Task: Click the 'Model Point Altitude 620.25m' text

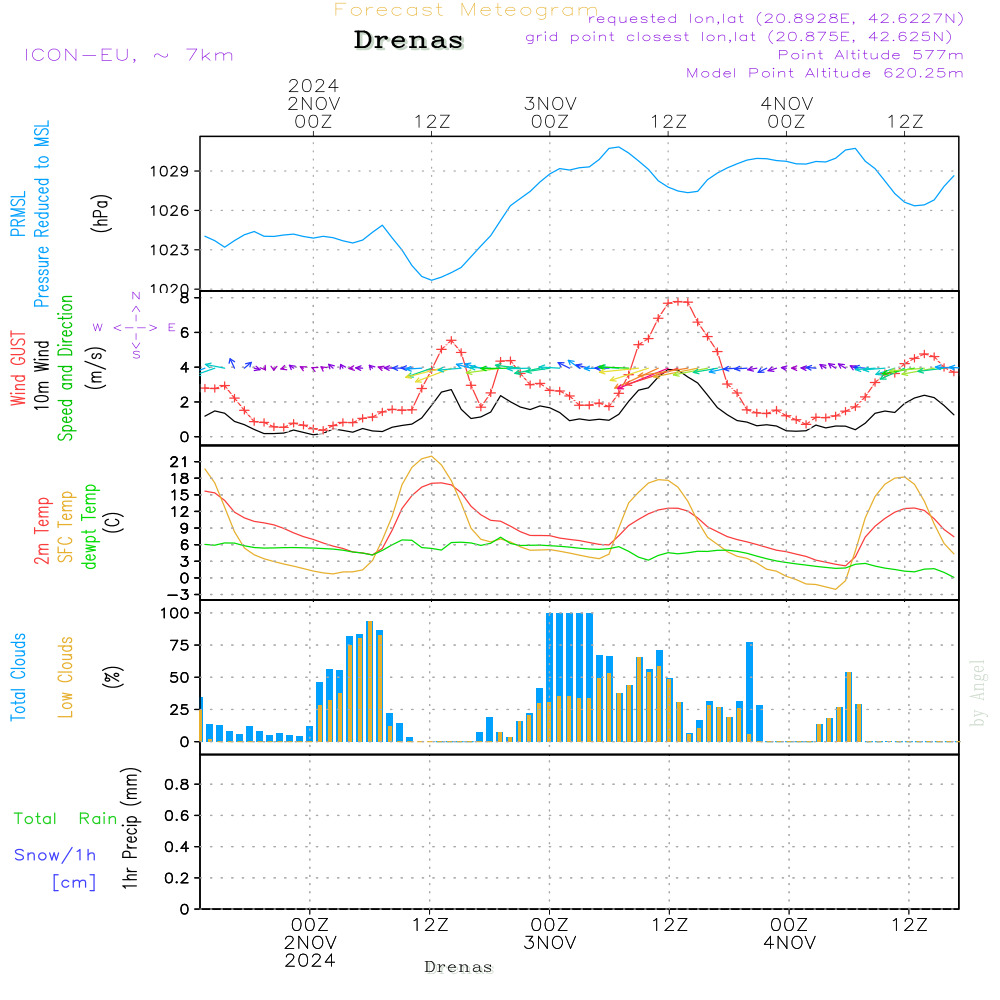Action: 825,73
